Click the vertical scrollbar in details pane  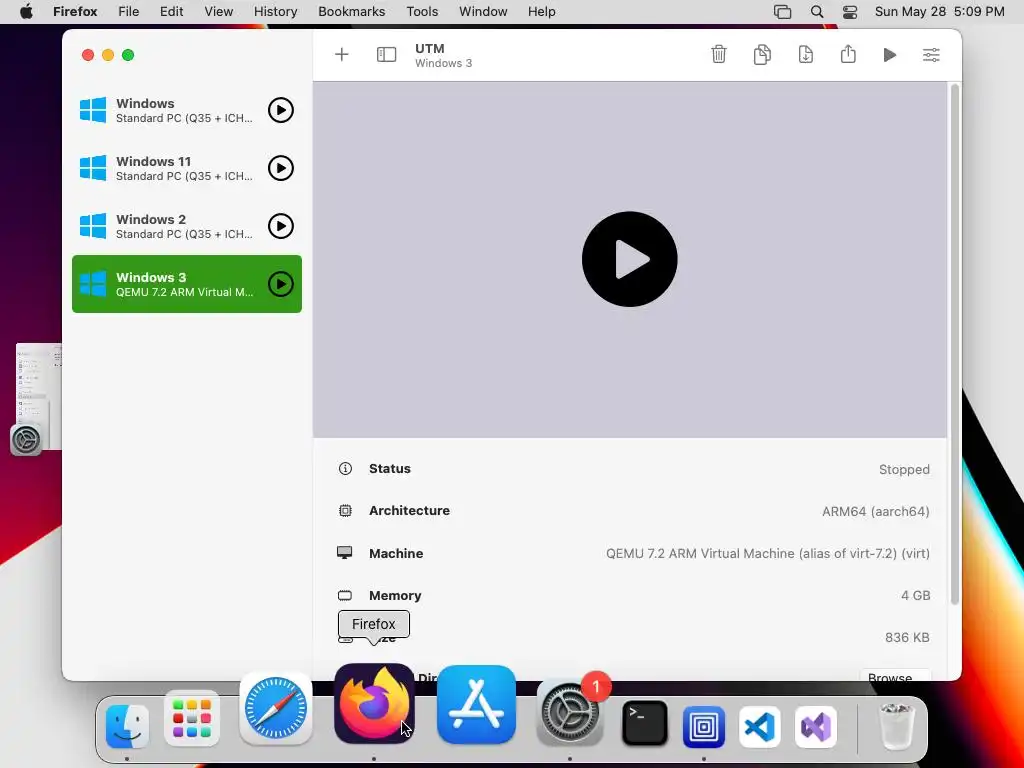954,344
